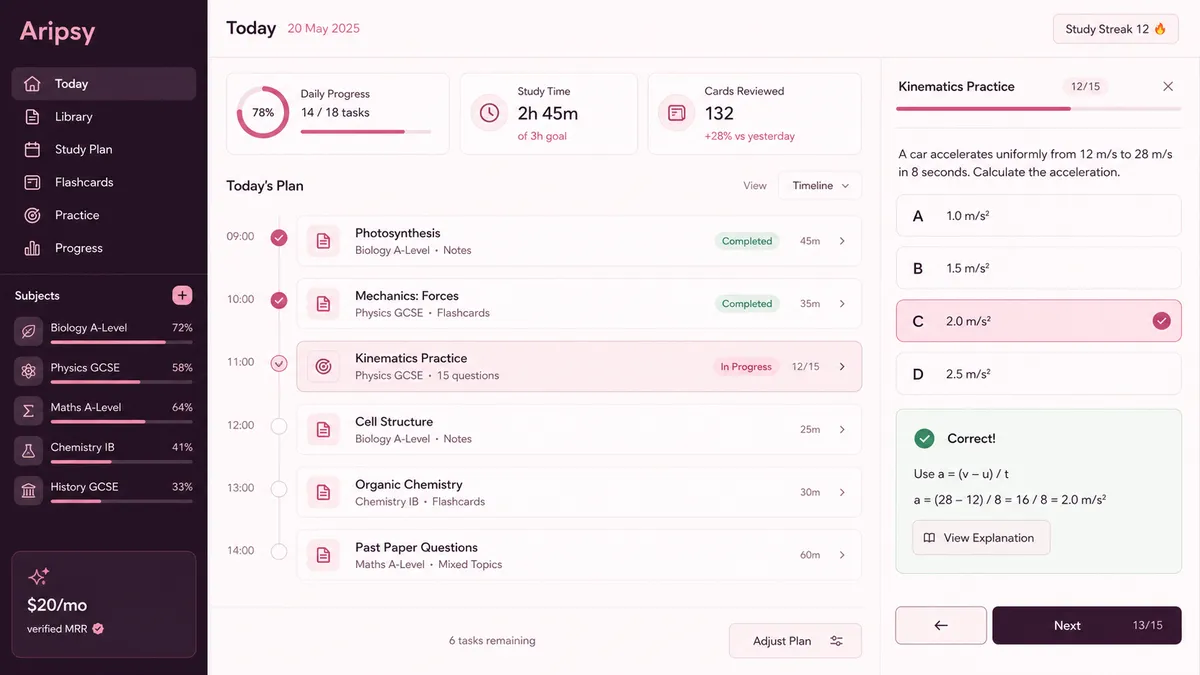
Task: Open the Study Plan calendar icon
Action: (x=32, y=150)
